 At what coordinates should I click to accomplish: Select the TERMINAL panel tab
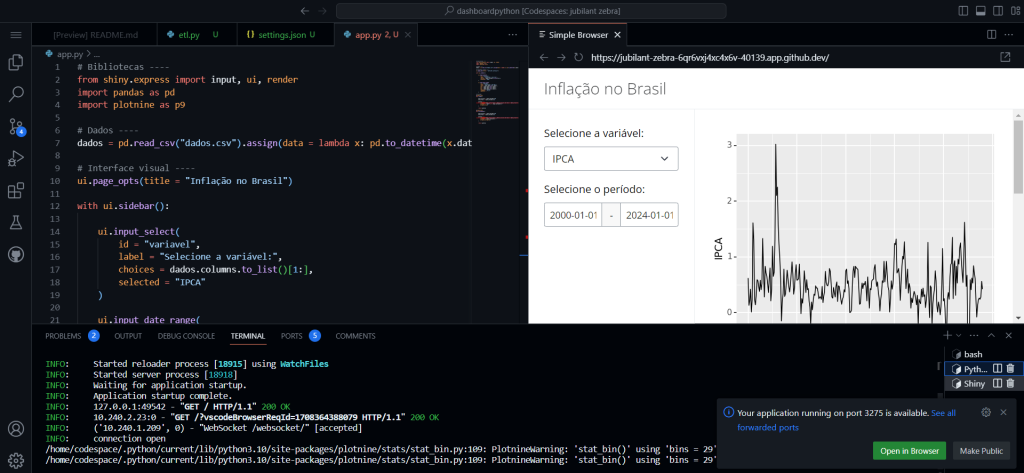(x=248, y=336)
